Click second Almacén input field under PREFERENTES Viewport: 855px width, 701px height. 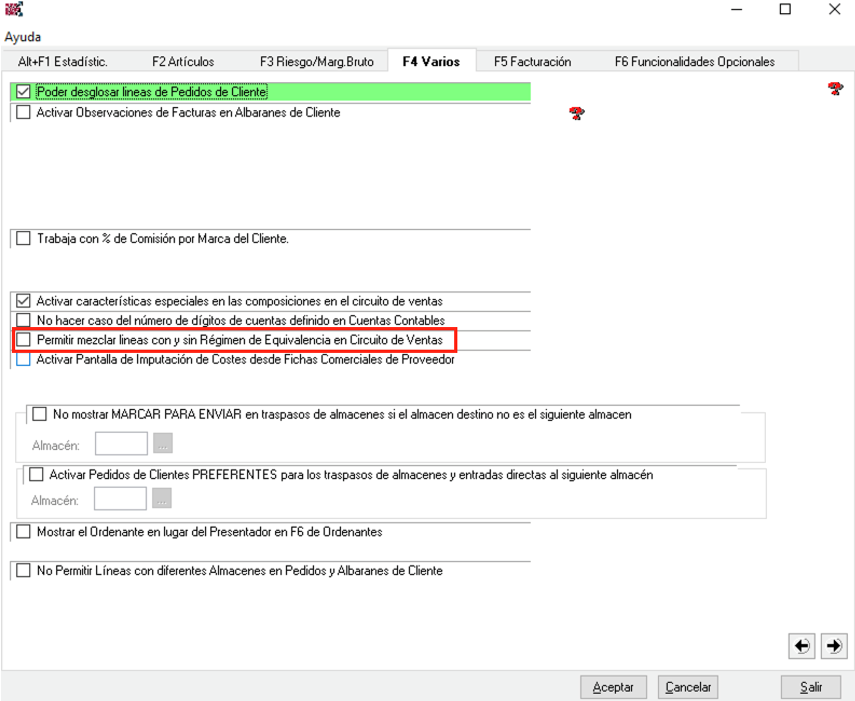pos(120,498)
